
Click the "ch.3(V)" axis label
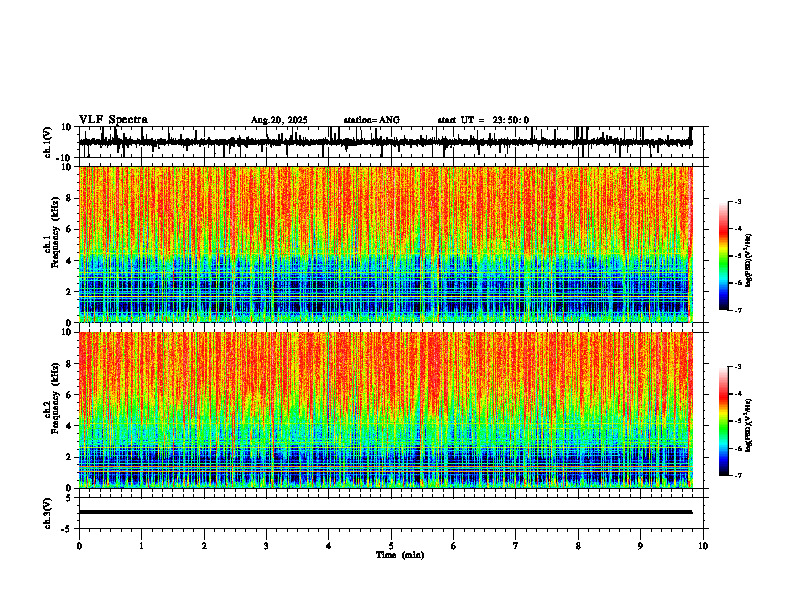(x=48, y=513)
